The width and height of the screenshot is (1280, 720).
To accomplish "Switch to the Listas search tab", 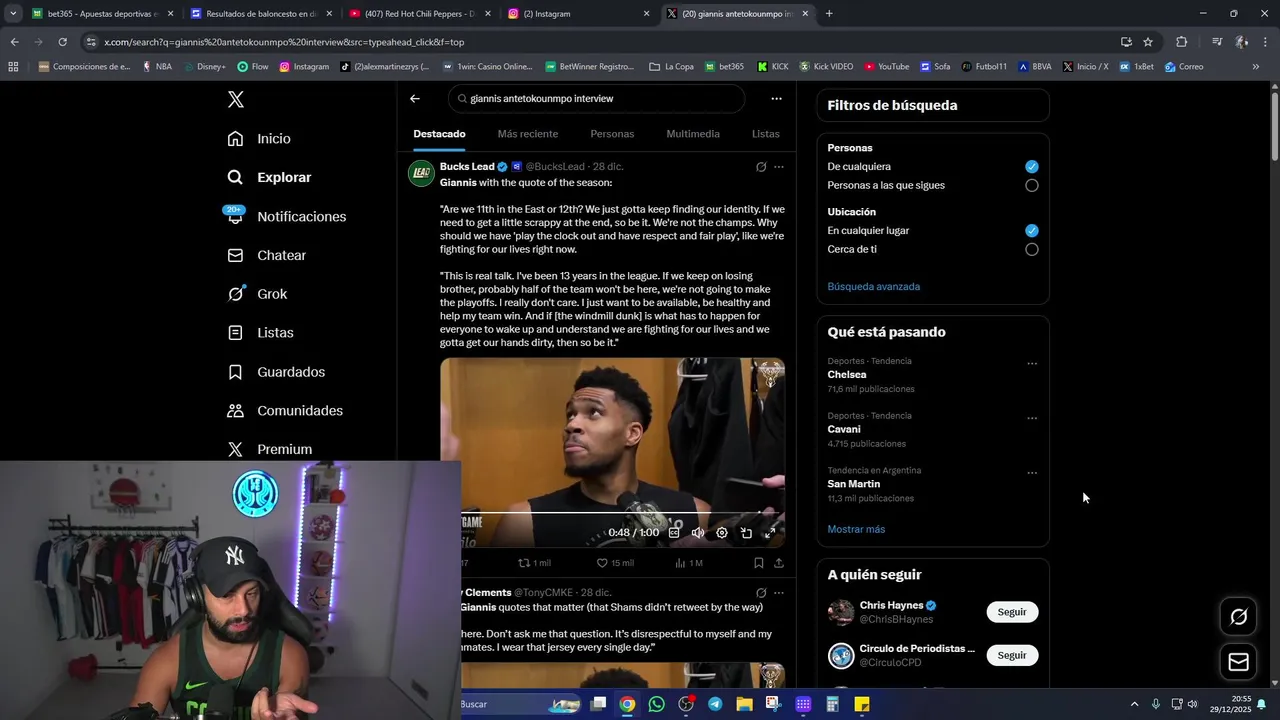I will coord(766,134).
